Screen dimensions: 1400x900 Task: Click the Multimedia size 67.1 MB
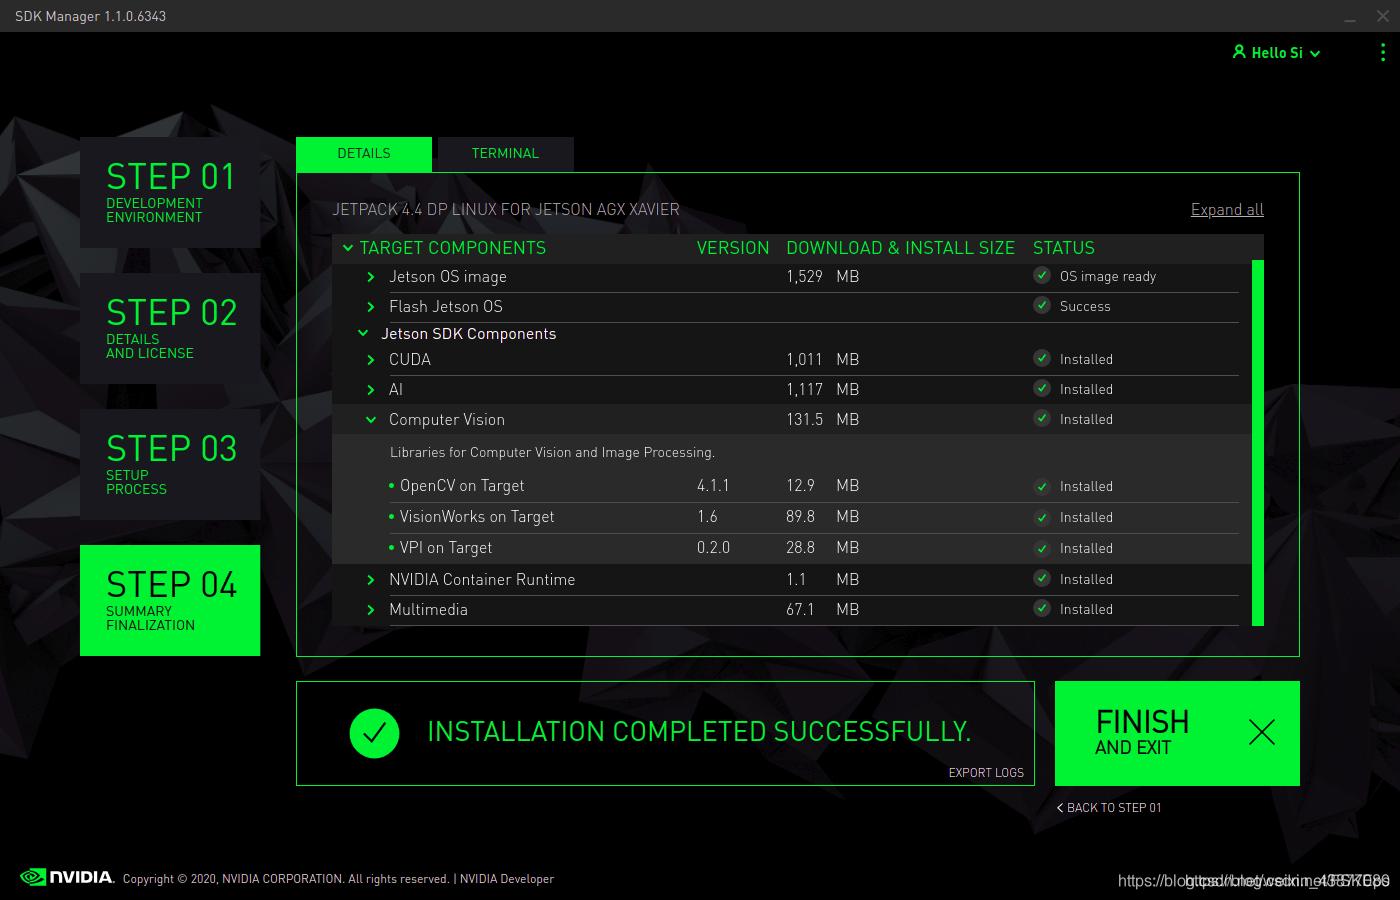click(823, 610)
